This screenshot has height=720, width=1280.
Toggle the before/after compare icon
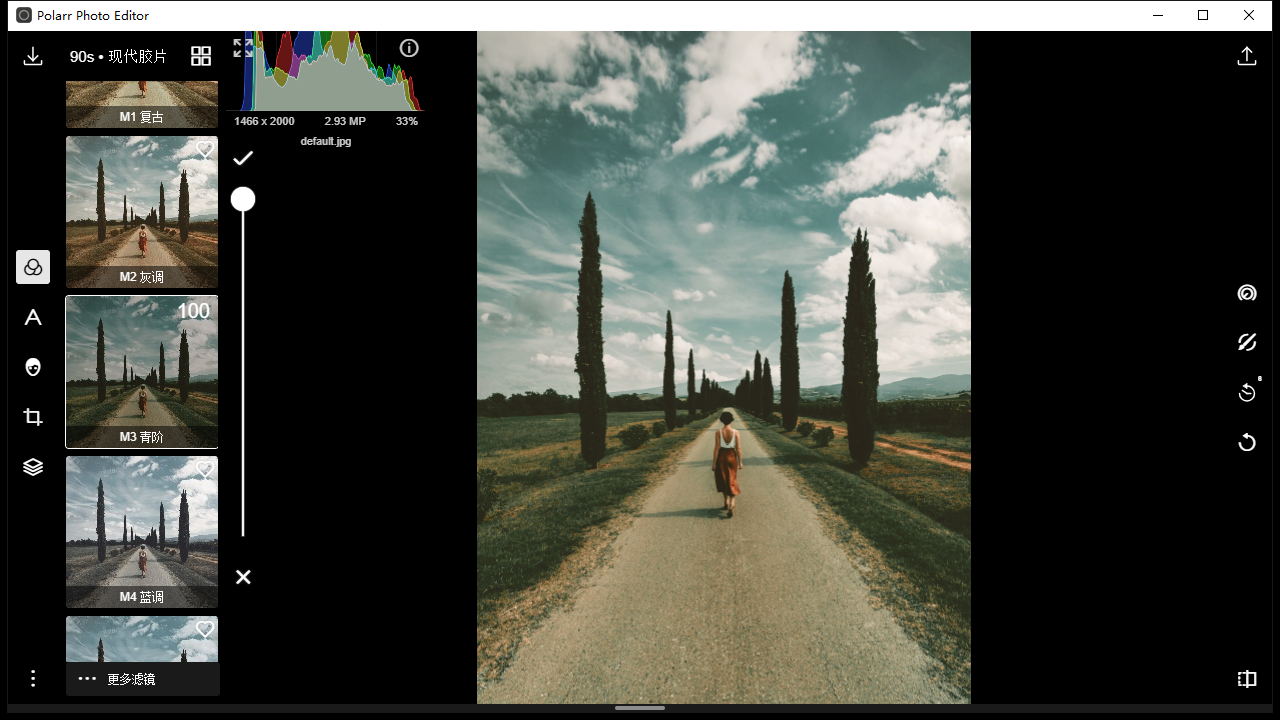(x=1247, y=679)
